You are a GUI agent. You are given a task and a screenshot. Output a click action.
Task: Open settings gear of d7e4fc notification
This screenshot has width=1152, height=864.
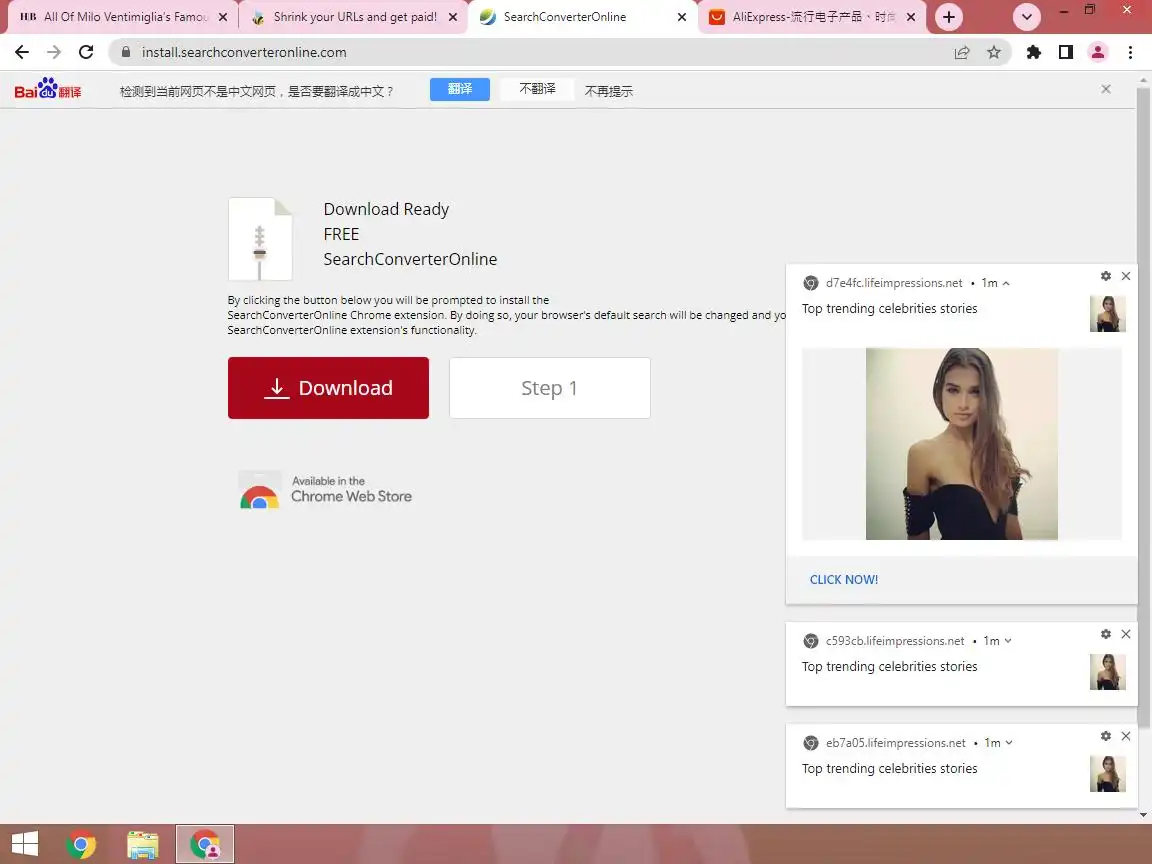(1106, 276)
